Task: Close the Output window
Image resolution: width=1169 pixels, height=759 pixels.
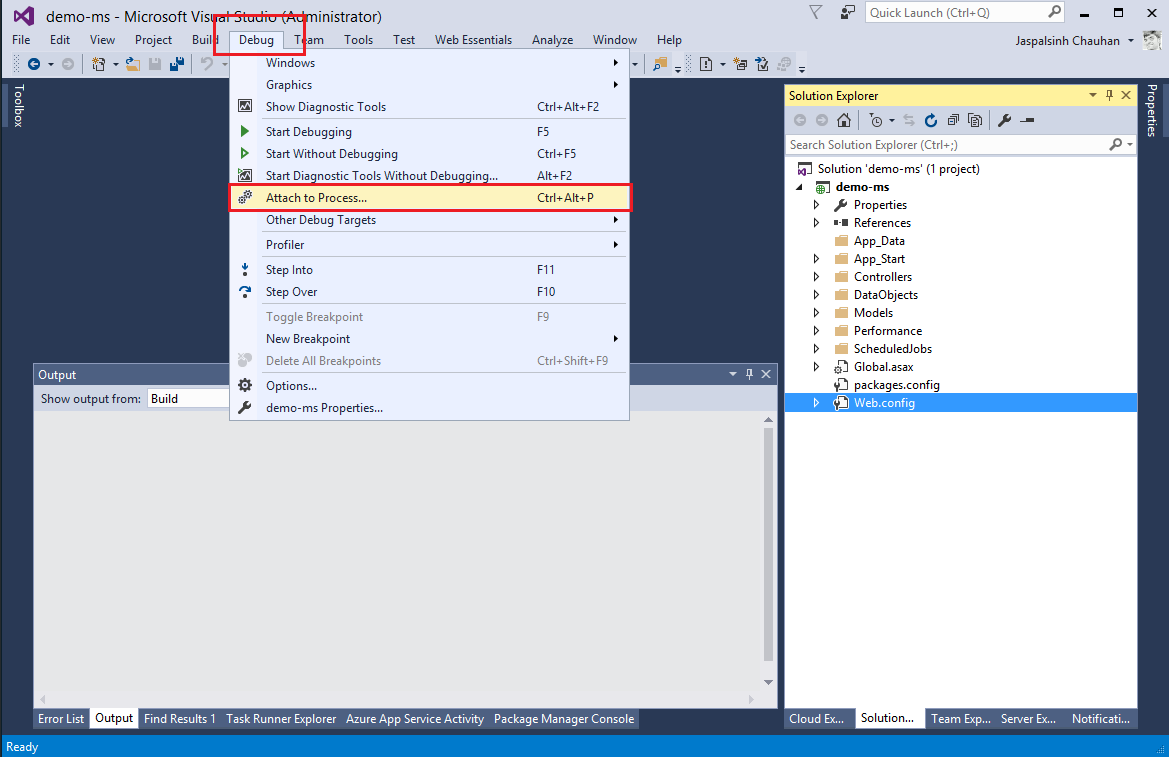Action: click(766, 374)
